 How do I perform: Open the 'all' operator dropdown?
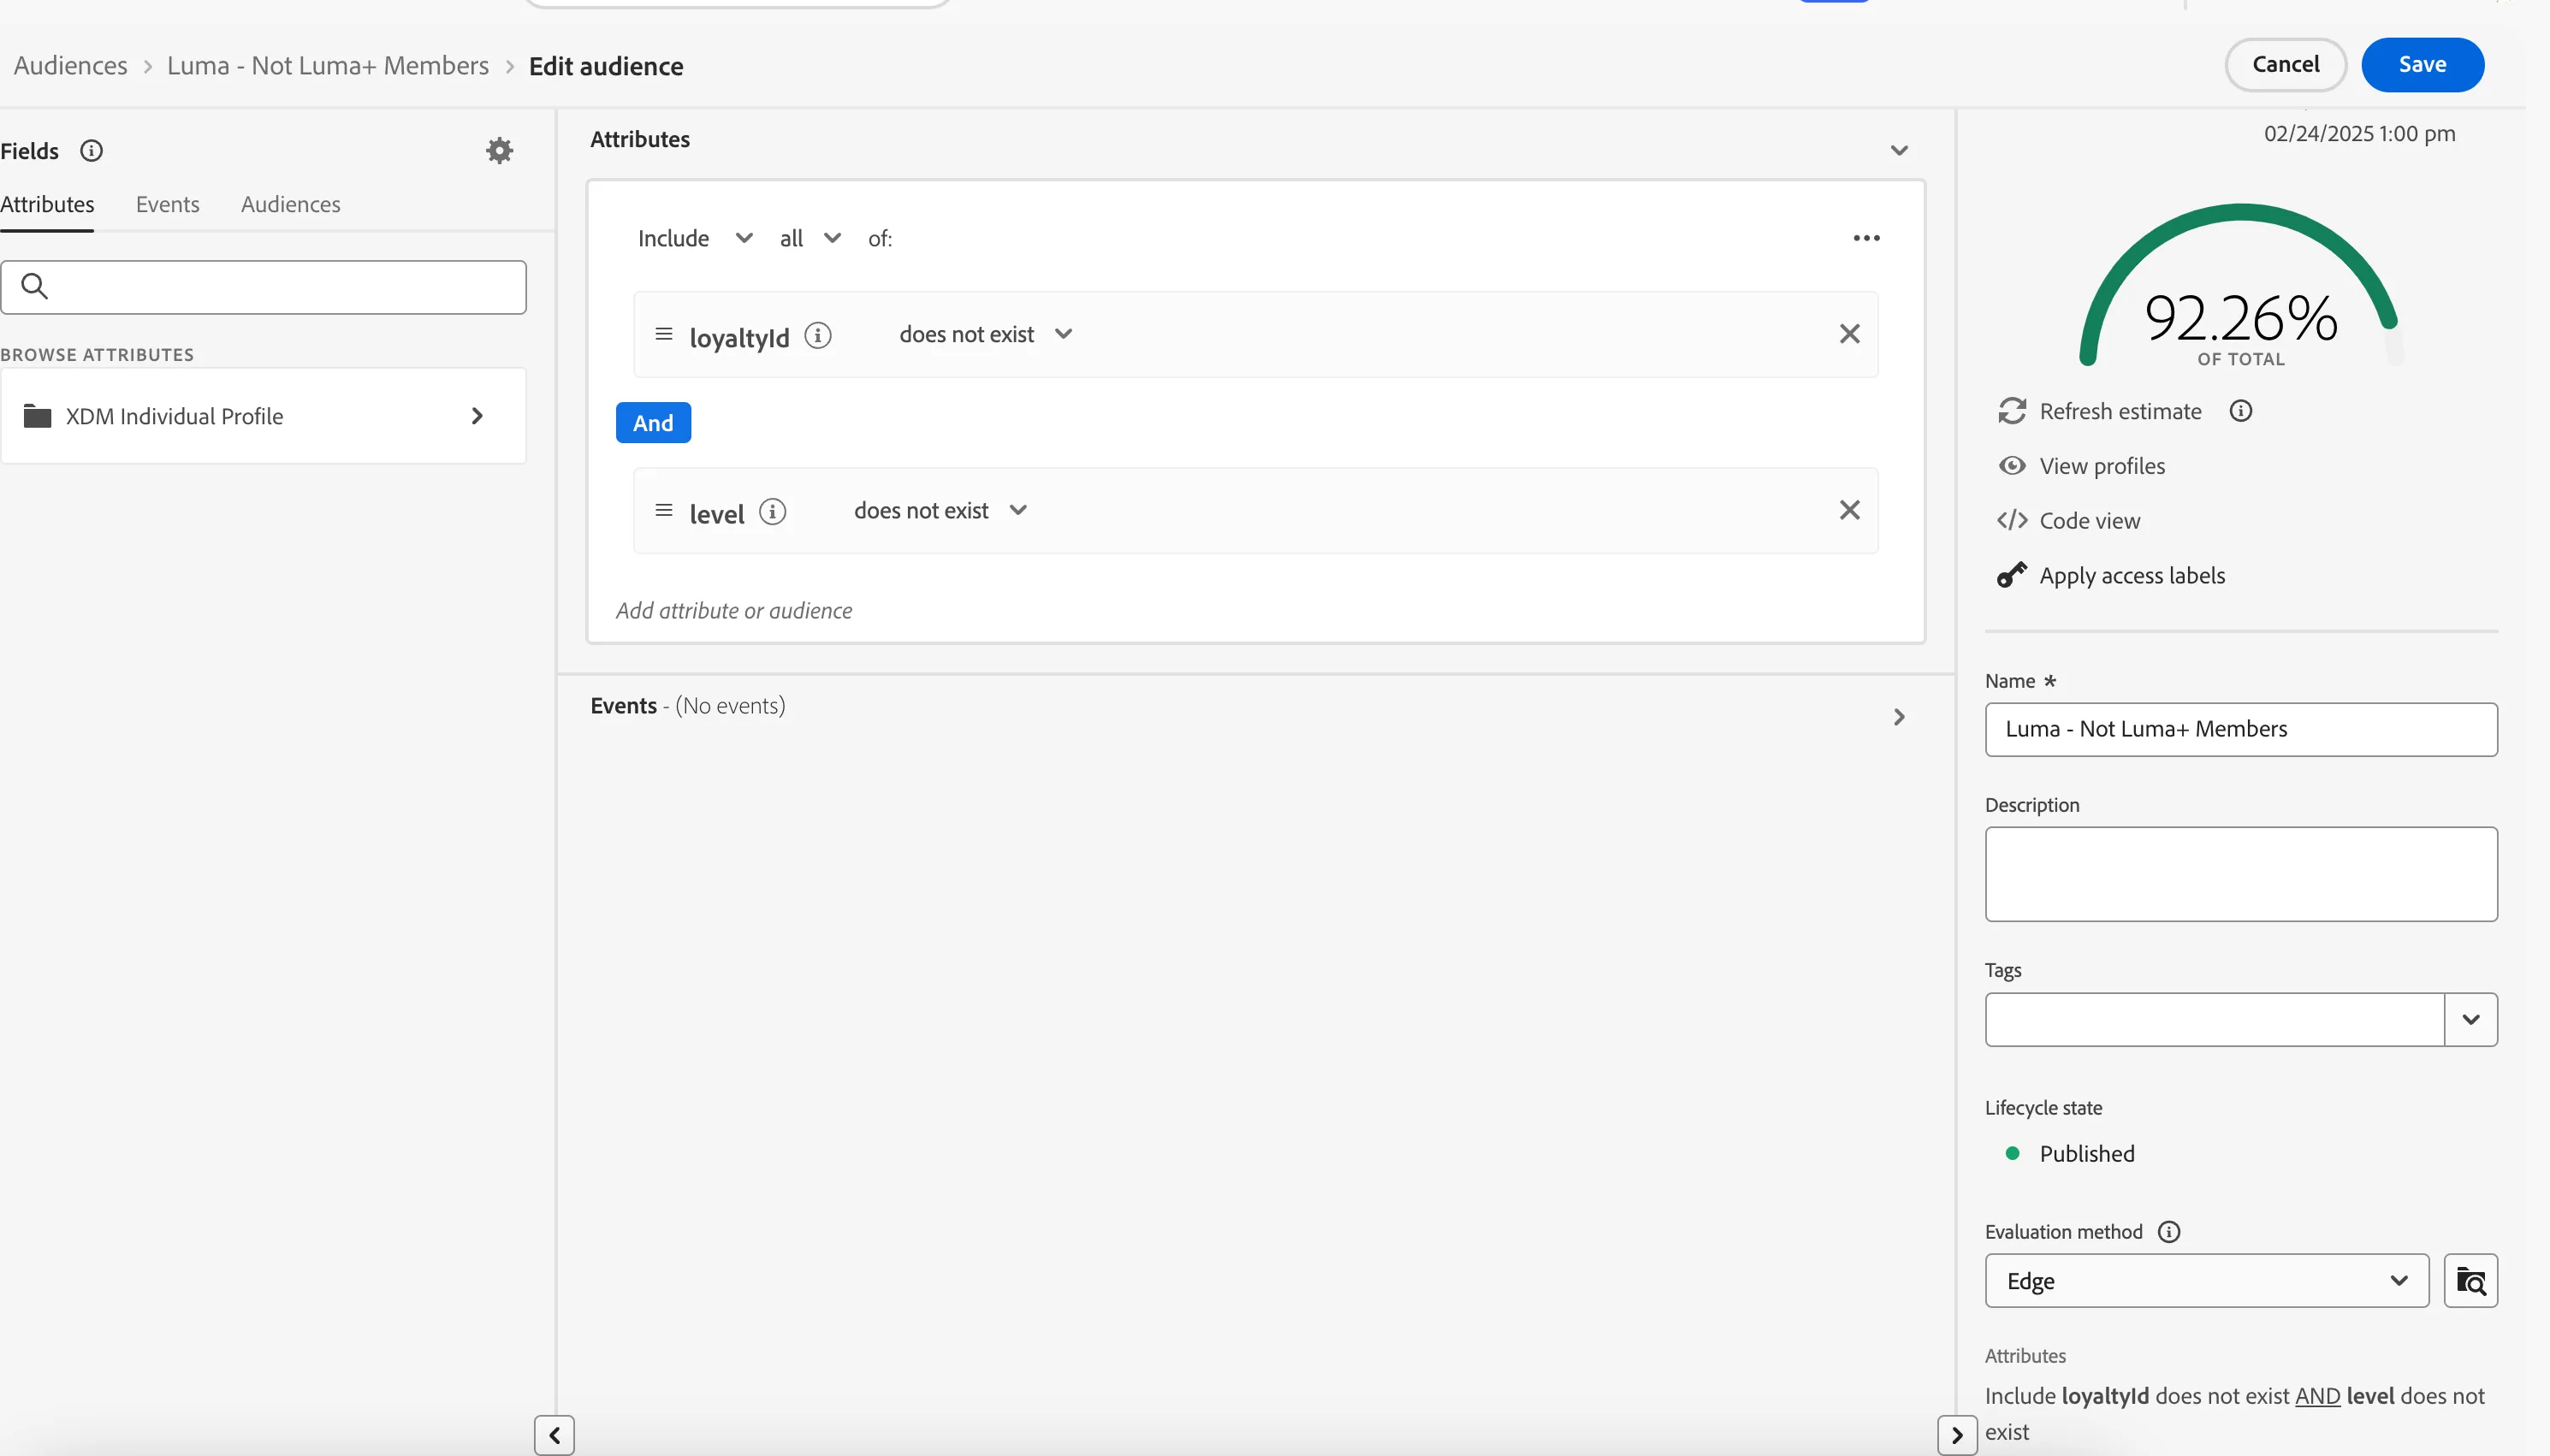click(810, 238)
